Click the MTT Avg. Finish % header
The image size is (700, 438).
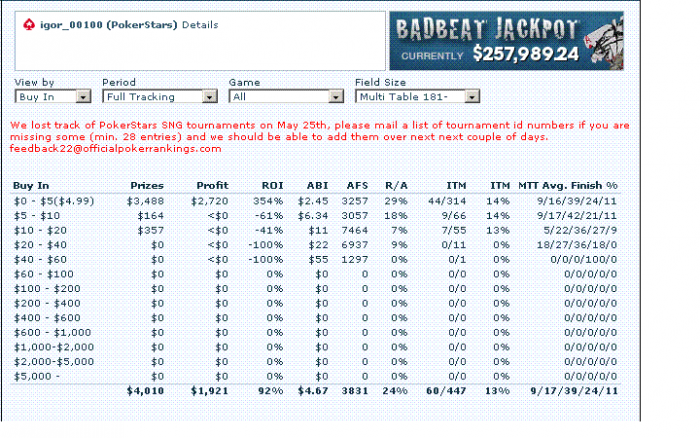pyautogui.click(x=568, y=186)
